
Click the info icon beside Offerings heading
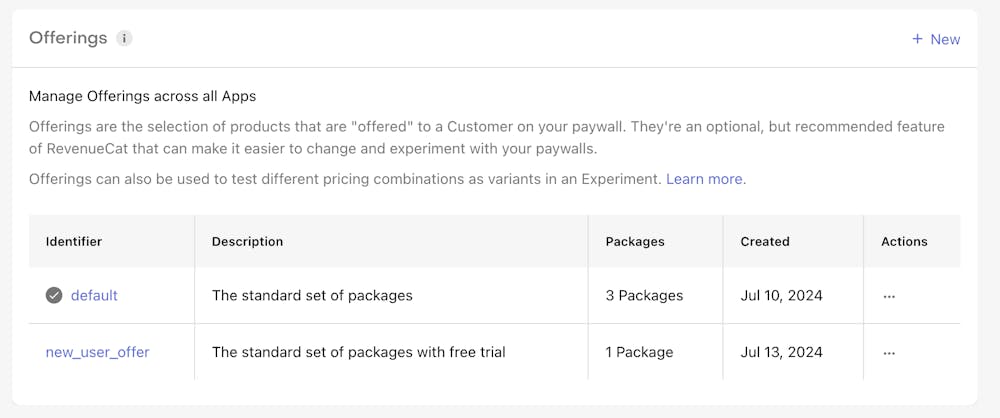click(124, 39)
